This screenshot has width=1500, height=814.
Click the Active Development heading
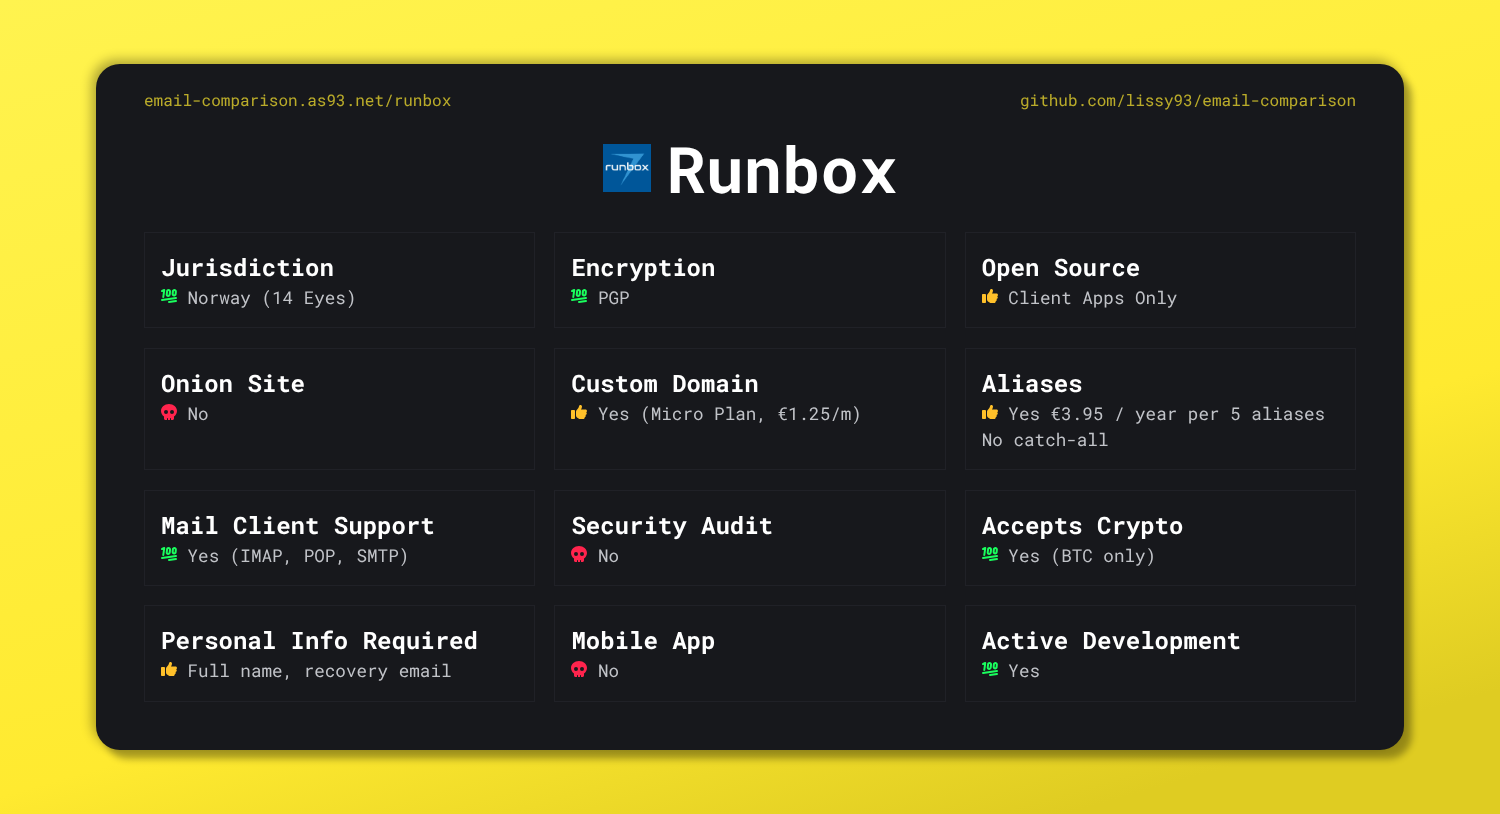click(x=1111, y=641)
